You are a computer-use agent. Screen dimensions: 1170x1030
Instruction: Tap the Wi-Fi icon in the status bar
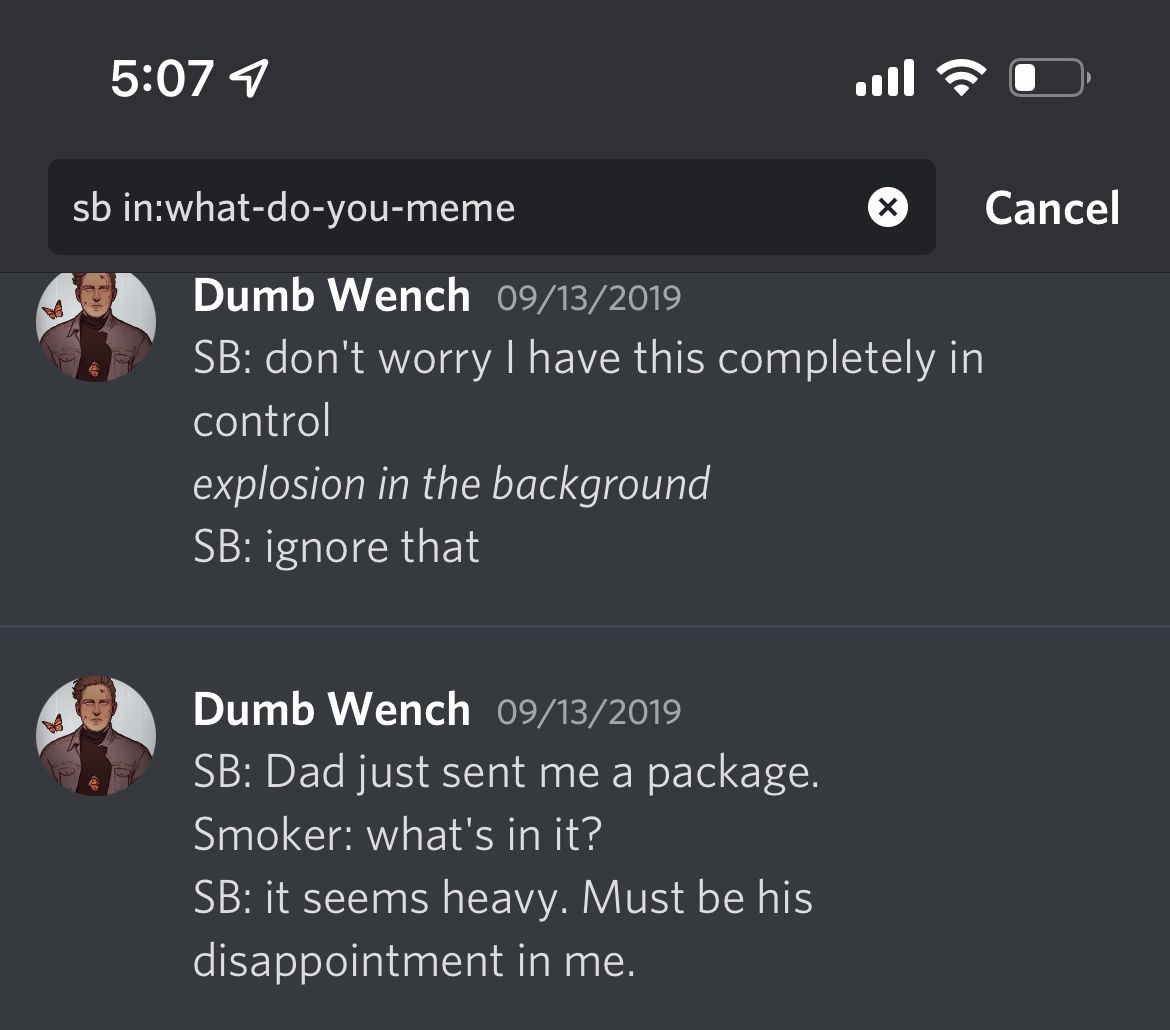click(960, 78)
